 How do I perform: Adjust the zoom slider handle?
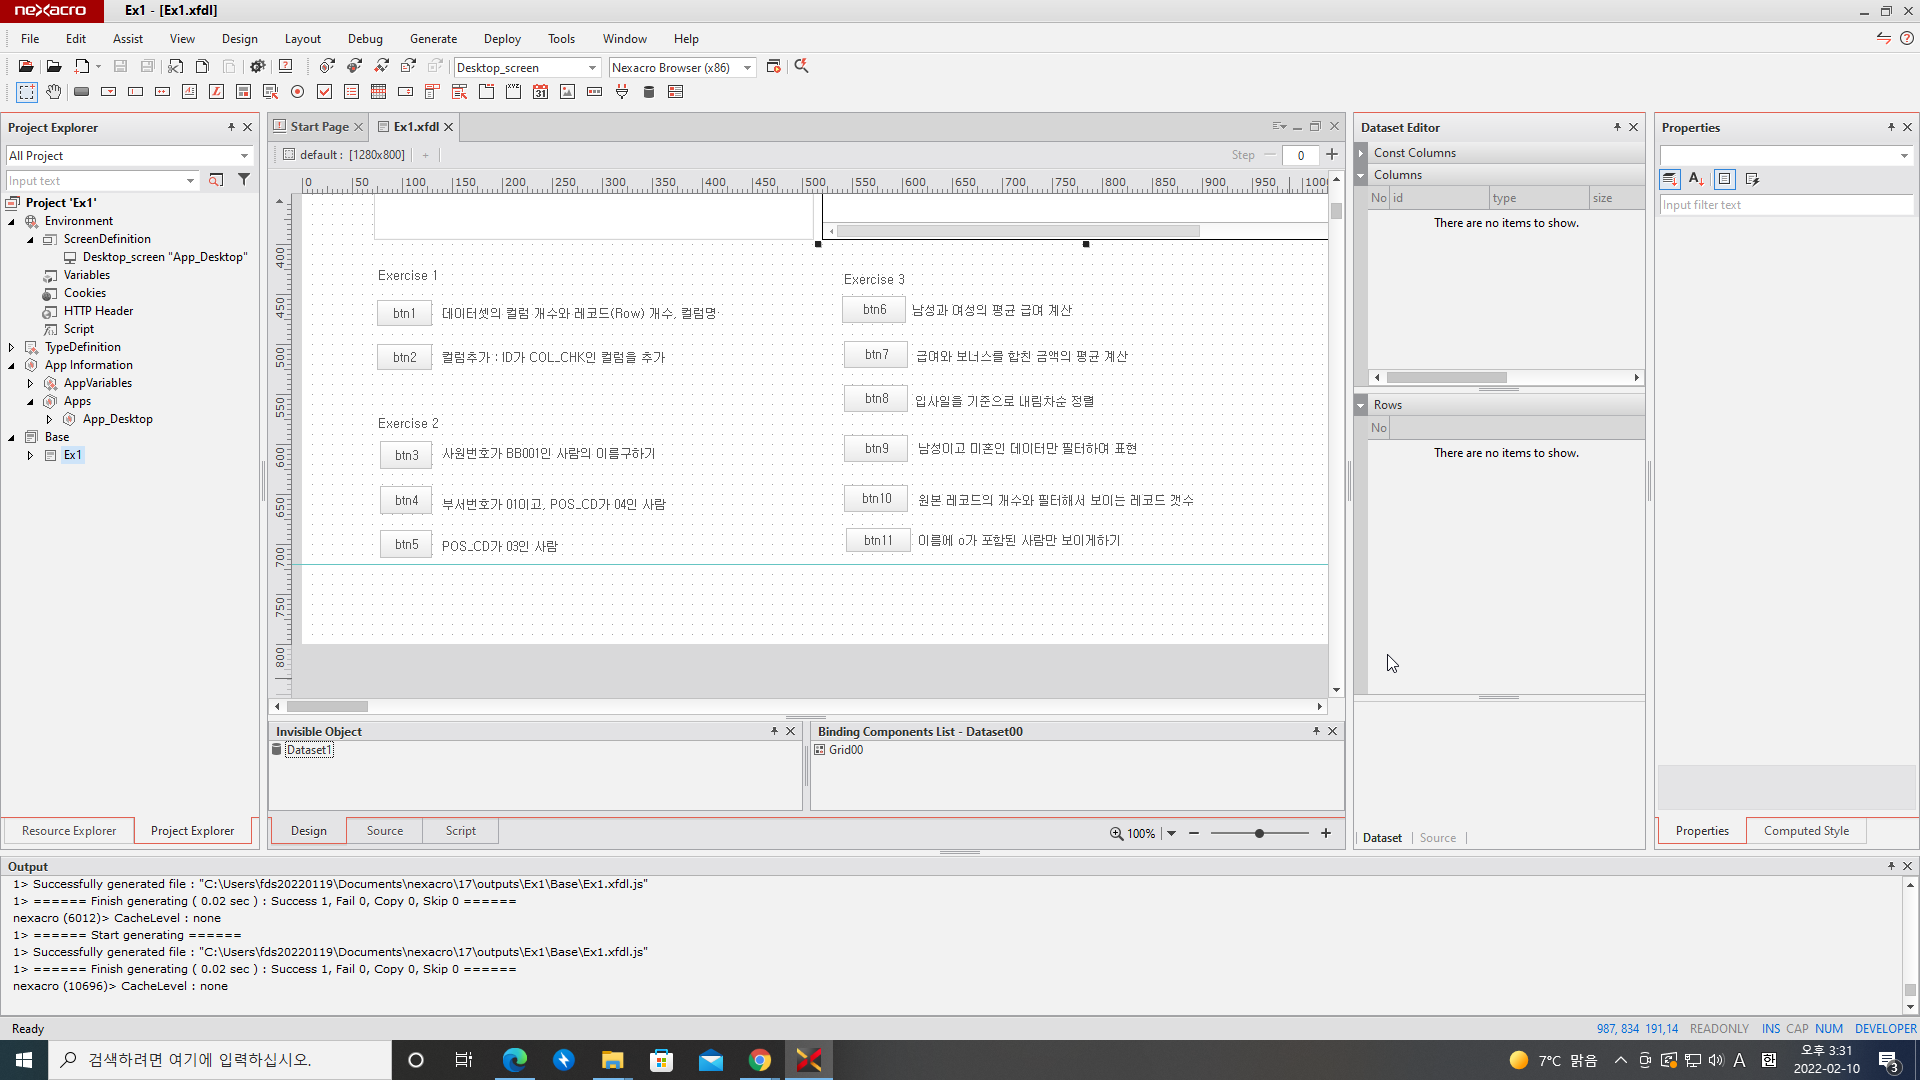click(x=1259, y=833)
